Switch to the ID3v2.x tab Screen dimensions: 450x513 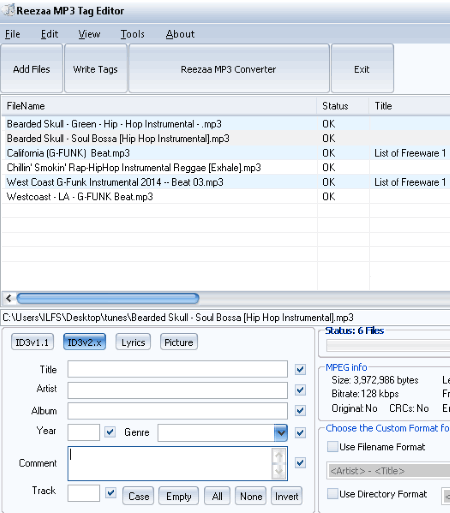(x=84, y=342)
